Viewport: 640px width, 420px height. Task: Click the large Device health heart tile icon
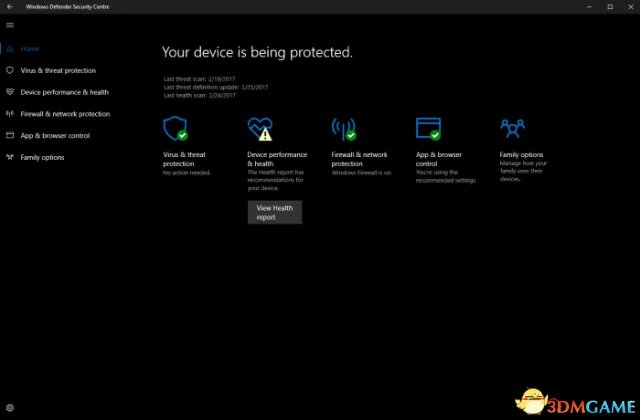coord(260,129)
